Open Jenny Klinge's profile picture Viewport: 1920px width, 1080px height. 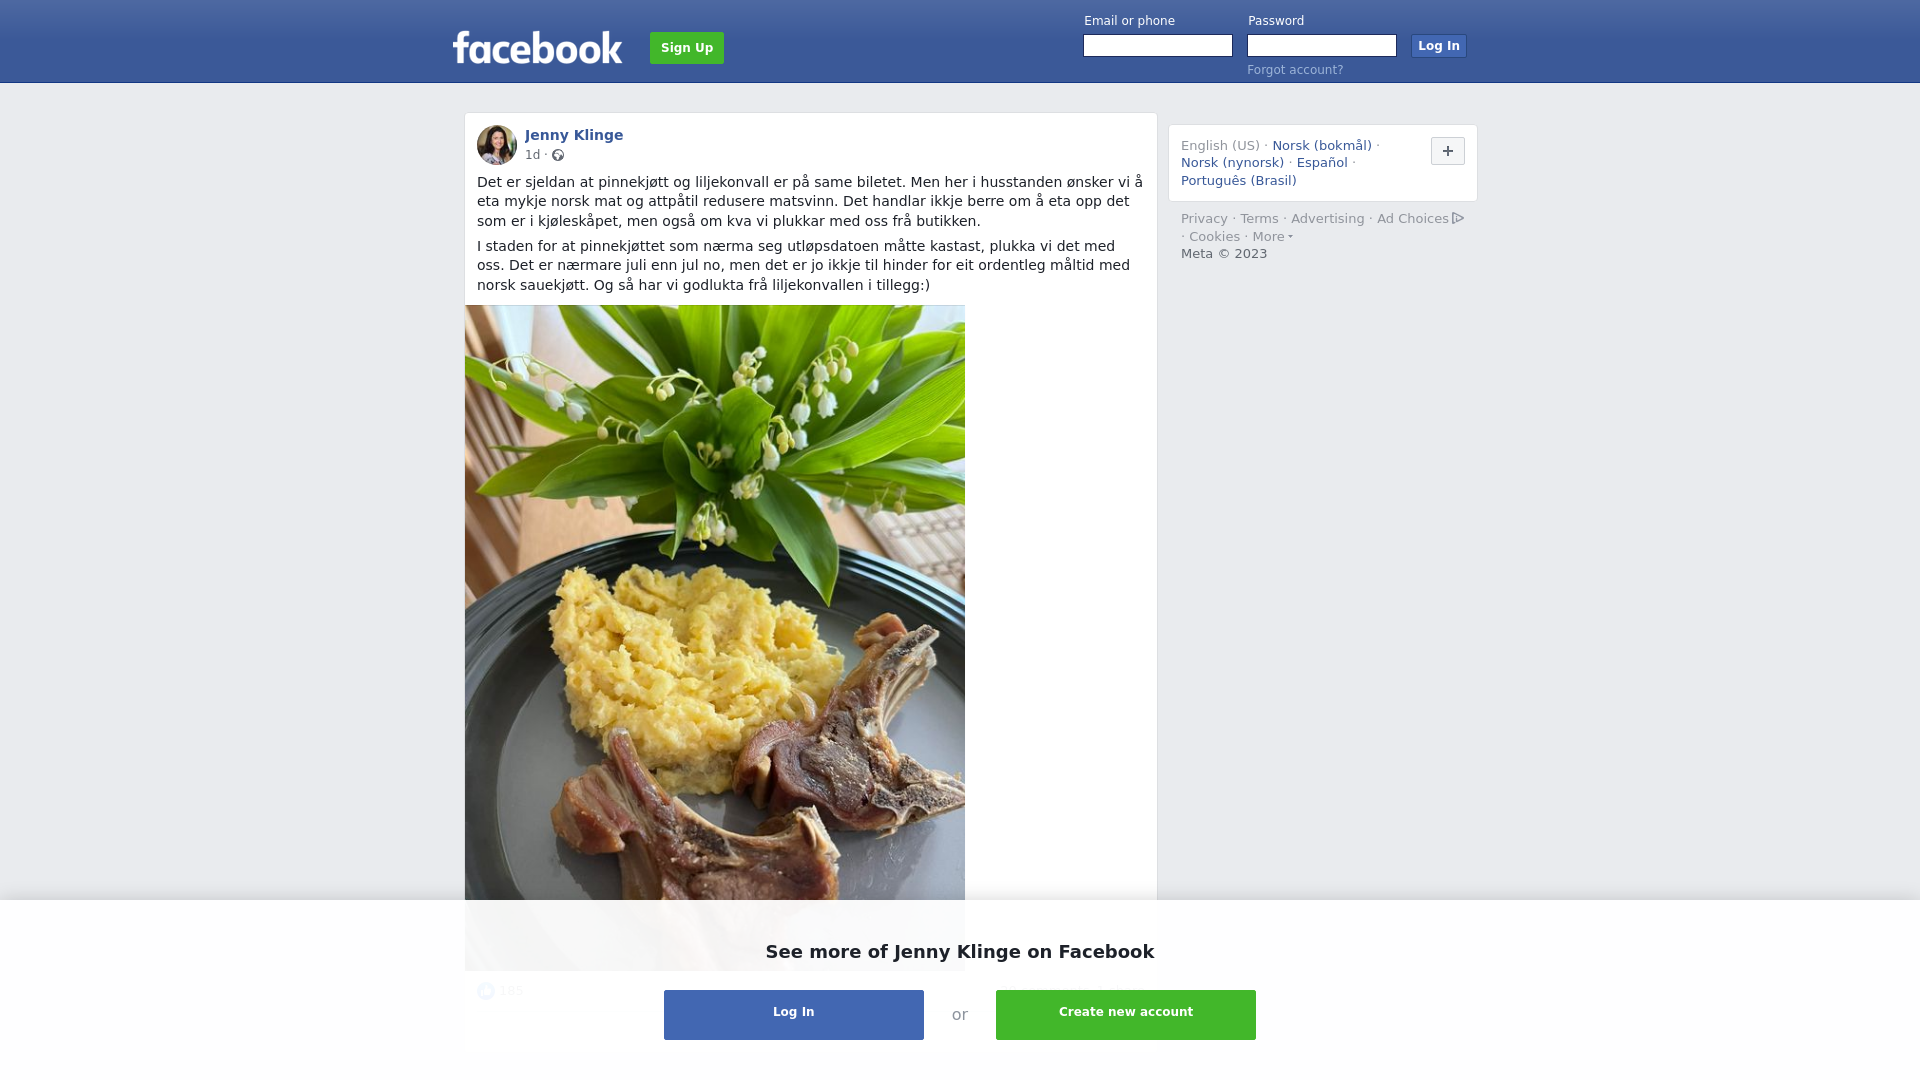coord(497,145)
